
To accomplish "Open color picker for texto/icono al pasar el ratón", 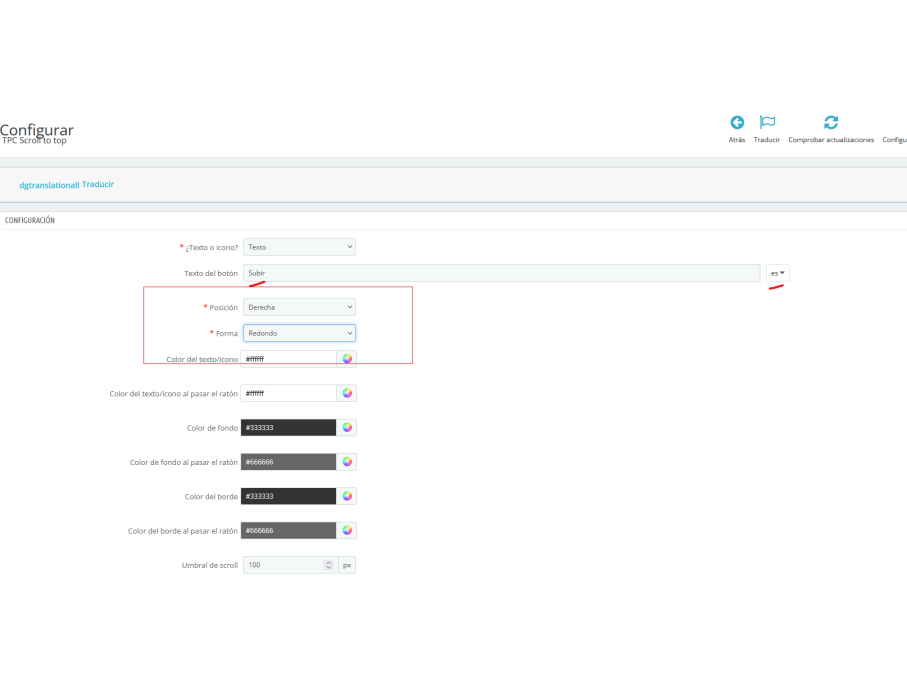I will coord(347,393).
